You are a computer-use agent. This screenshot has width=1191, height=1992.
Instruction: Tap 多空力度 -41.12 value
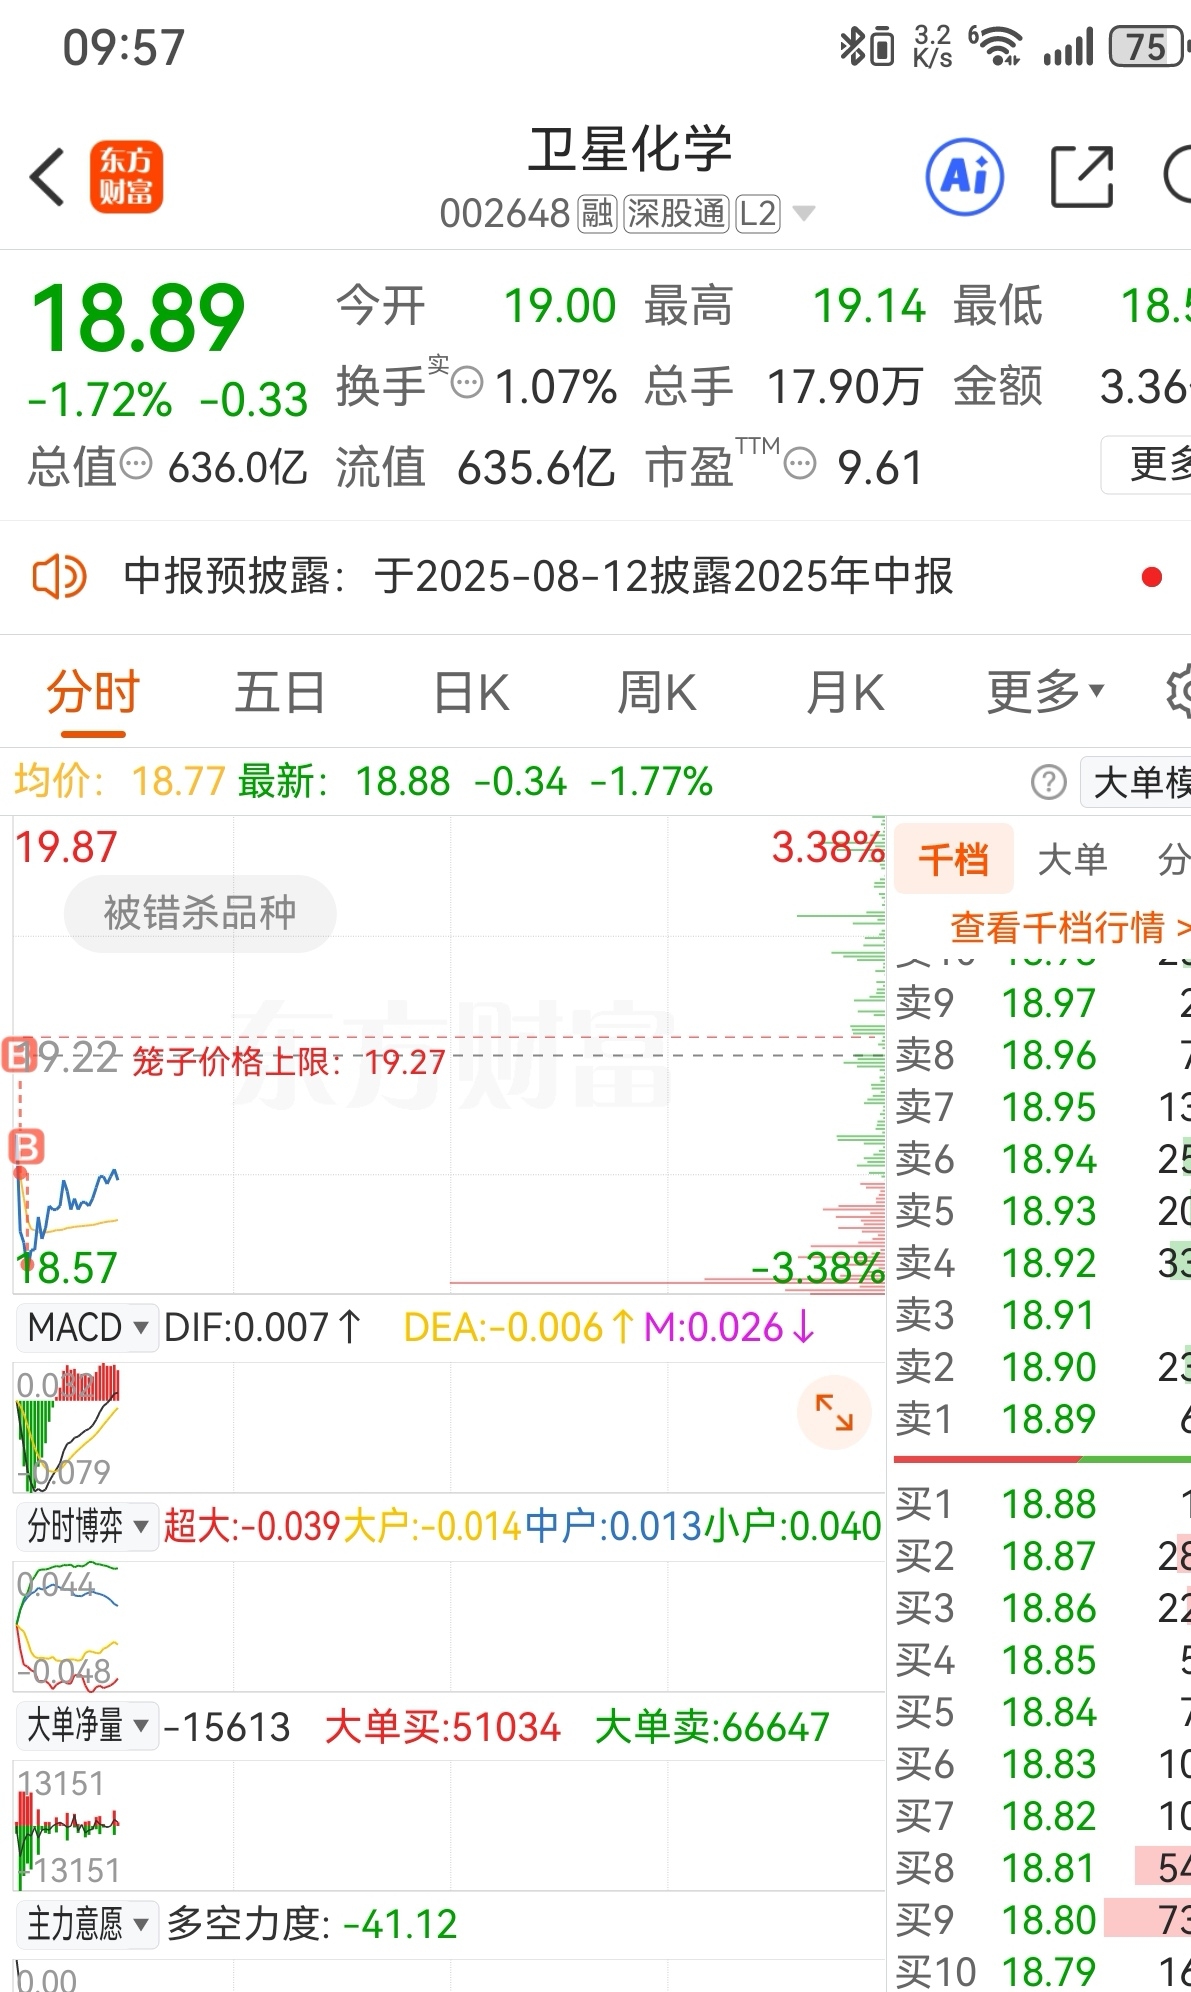tap(312, 1924)
